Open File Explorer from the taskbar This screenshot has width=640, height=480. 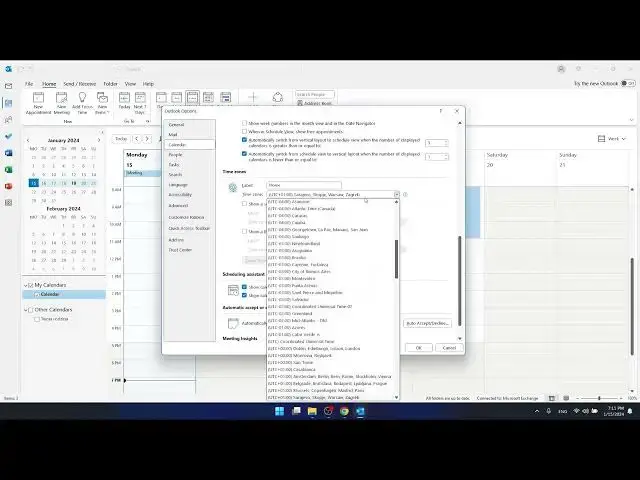(312, 411)
